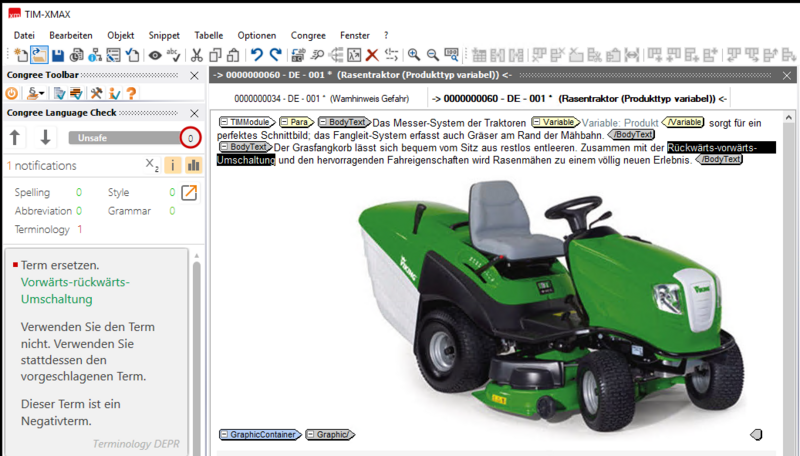The height and width of the screenshot is (456, 800).
Task: Zoom in with magnifier plus icon
Action: (414, 55)
